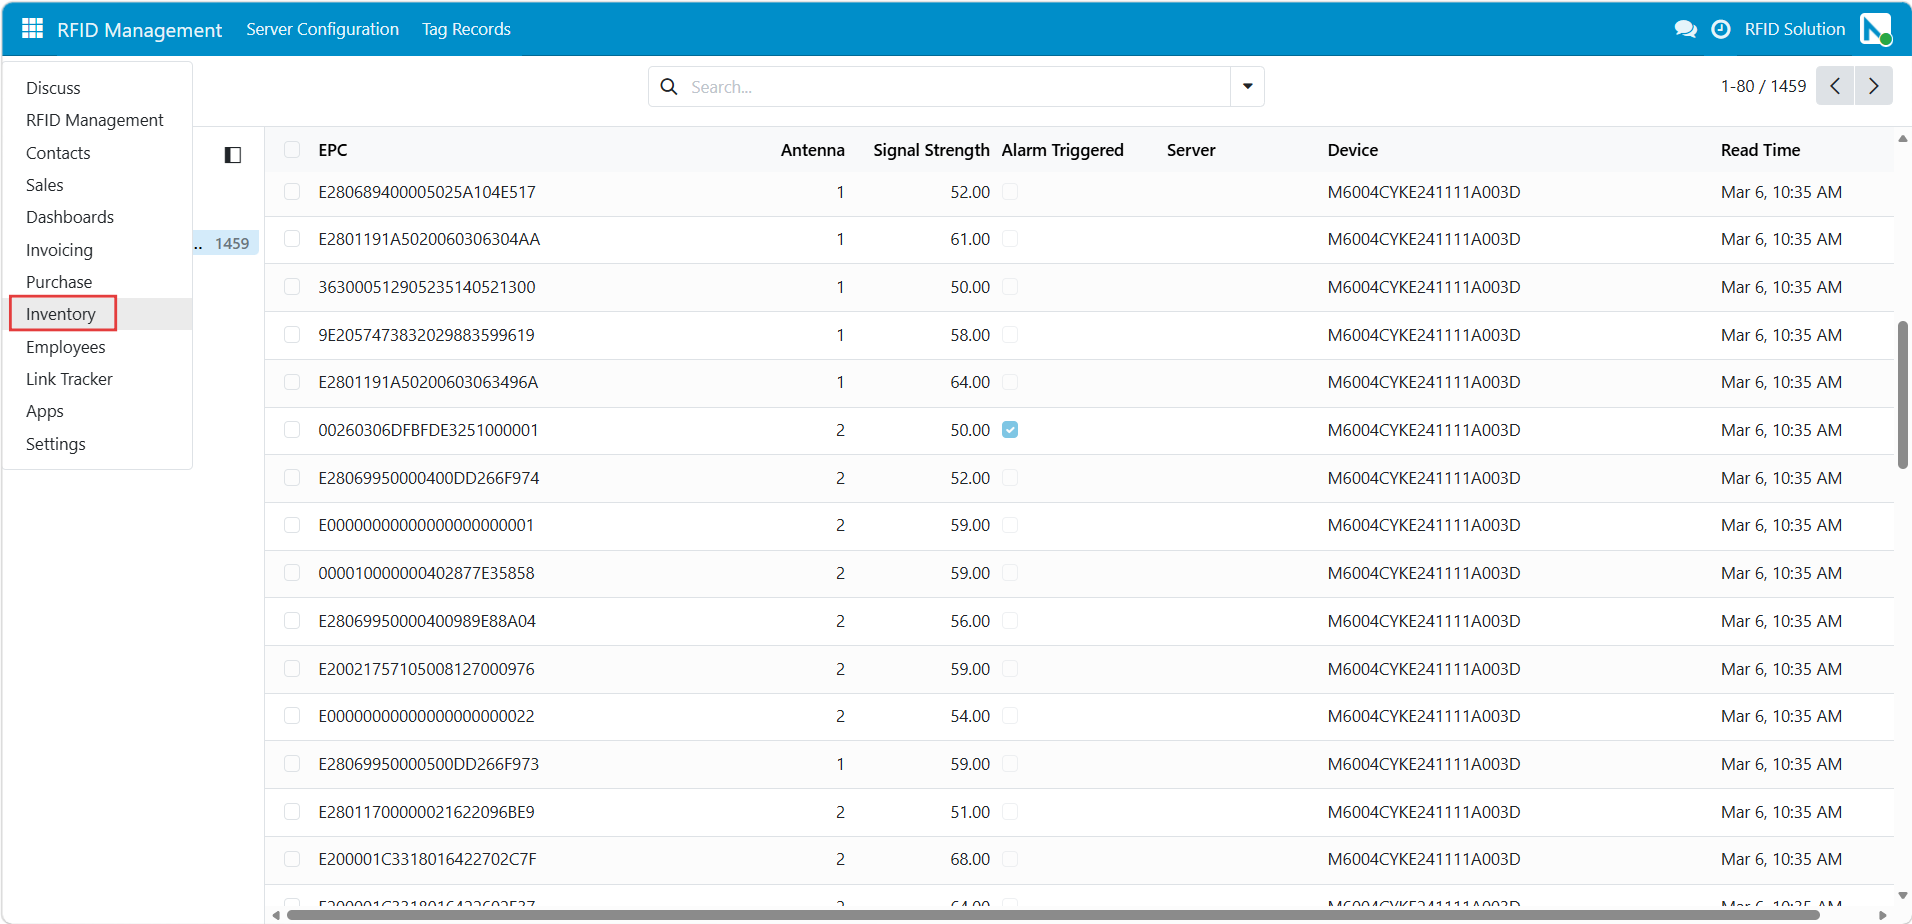Image resolution: width=1912 pixels, height=924 pixels.
Task: Click the RFID Solution company label
Action: pos(1795,29)
